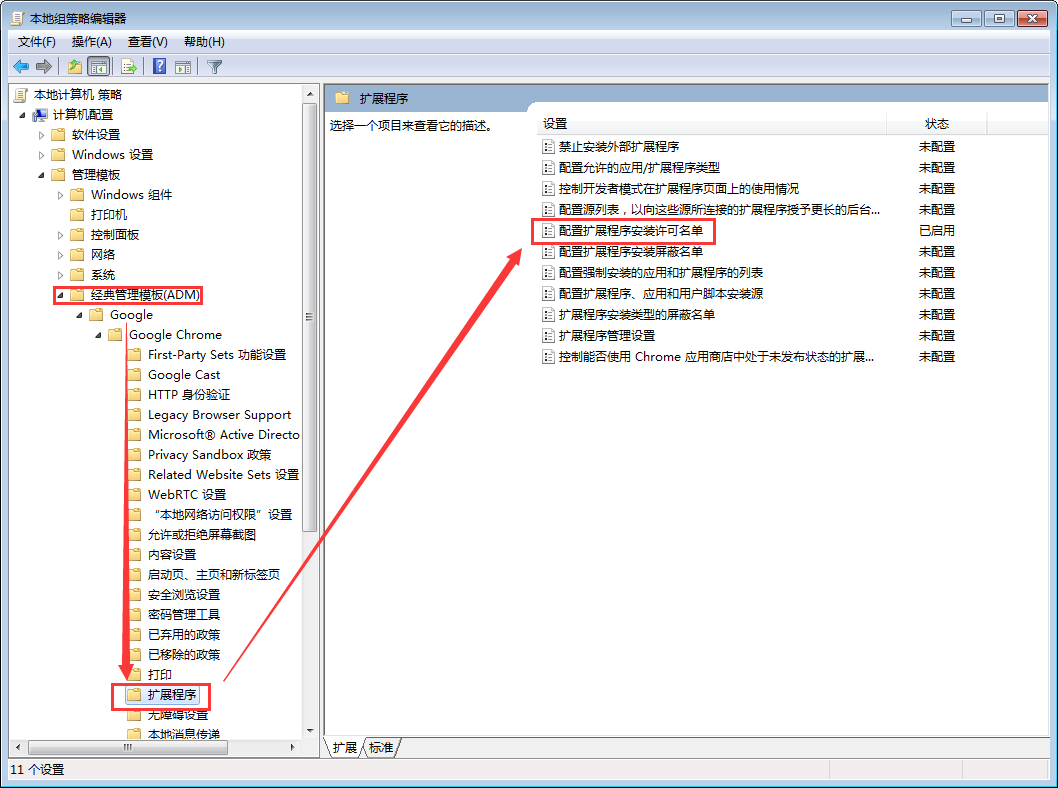The width and height of the screenshot is (1058, 788).
Task: Open help via the question mark icon
Action: pyautogui.click(x=160, y=66)
